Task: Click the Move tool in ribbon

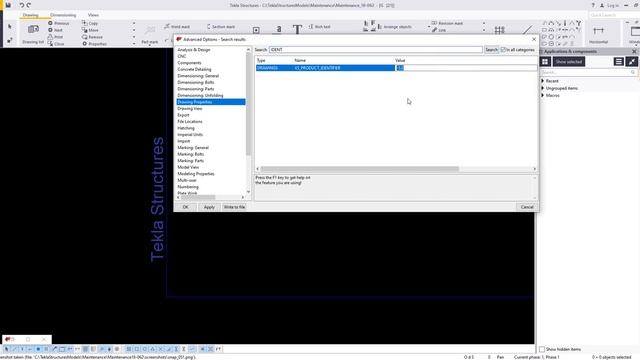Action: coord(90,30)
